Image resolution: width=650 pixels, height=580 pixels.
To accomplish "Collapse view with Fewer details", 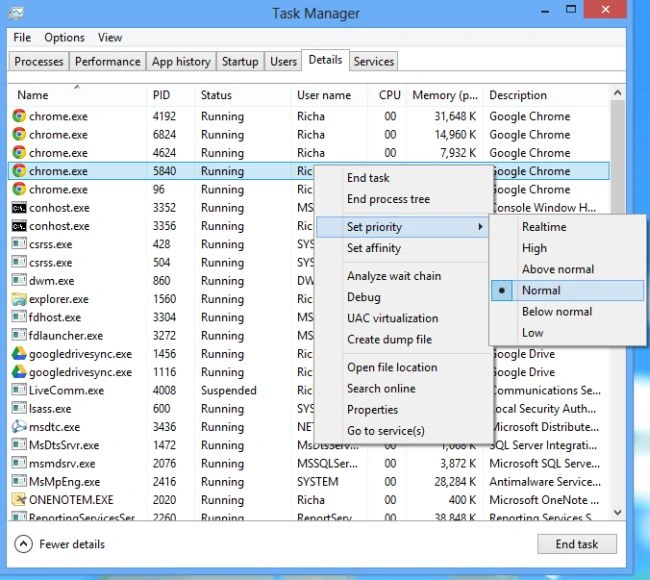I will [60, 544].
